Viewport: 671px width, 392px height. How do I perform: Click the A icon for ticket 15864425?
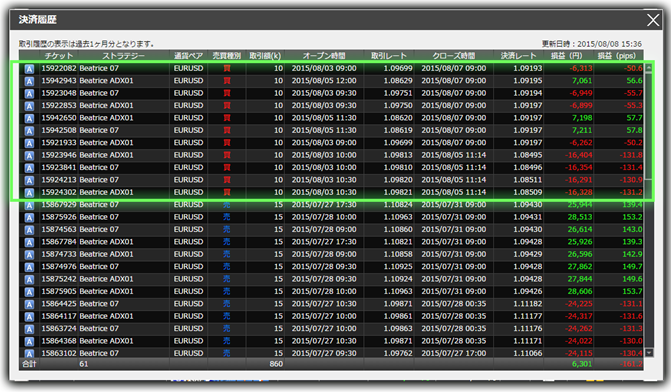[29, 304]
